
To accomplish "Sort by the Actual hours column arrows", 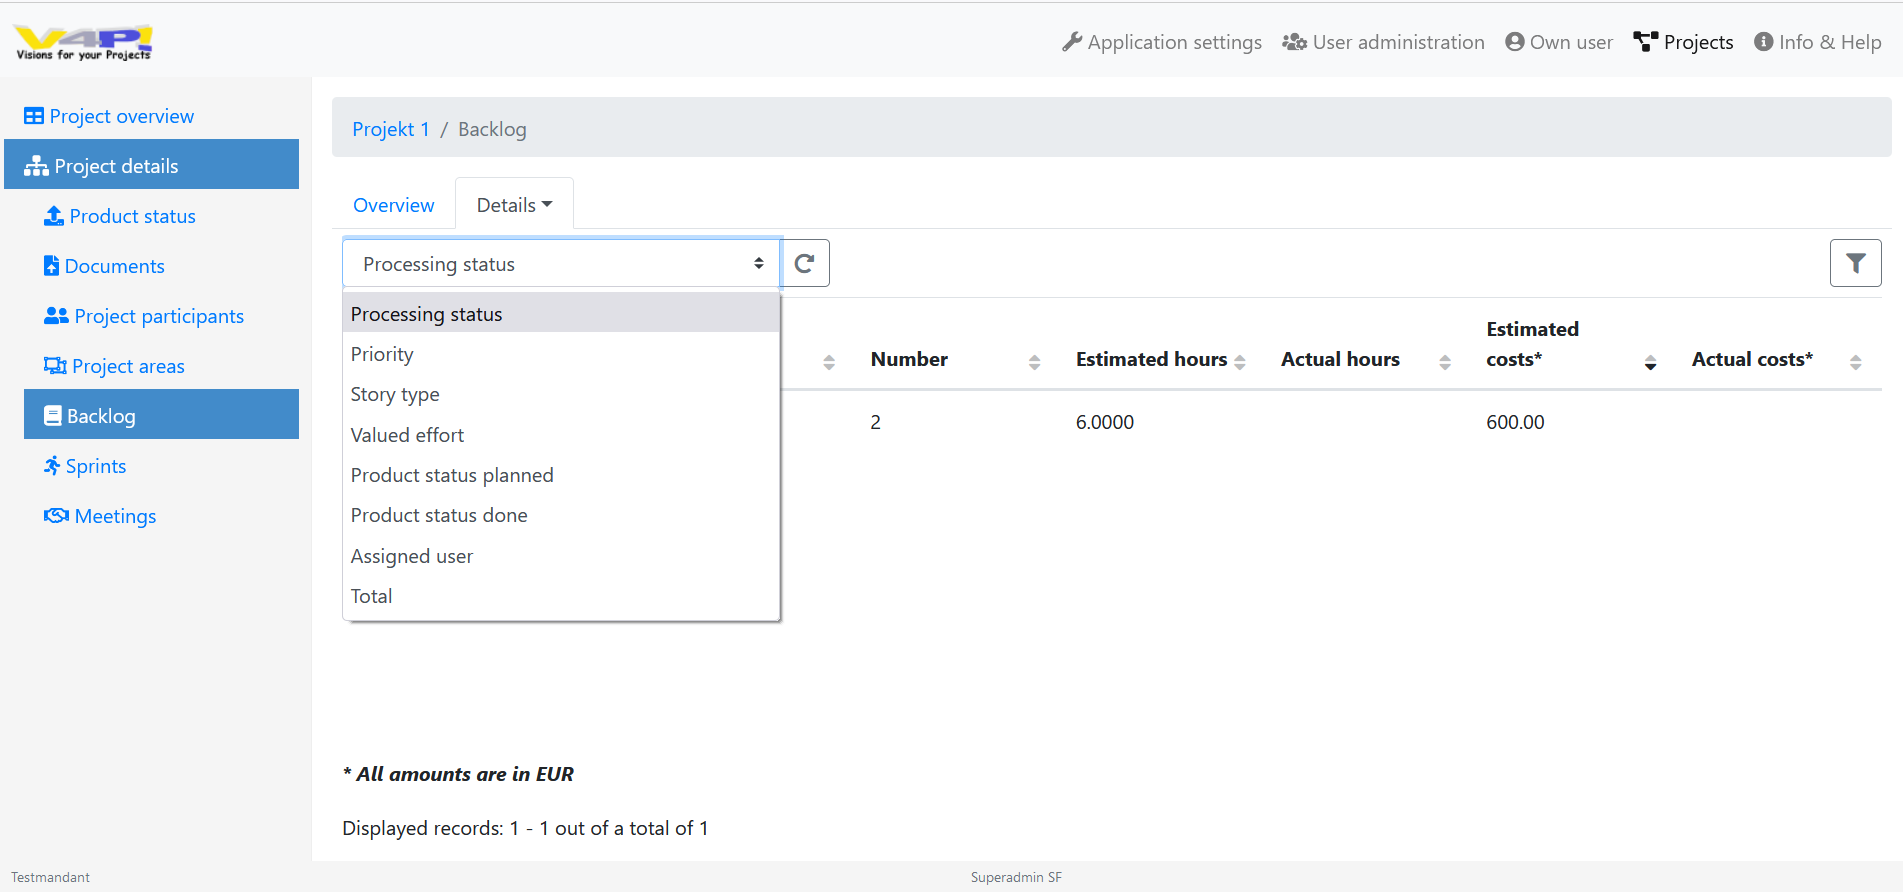I will coord(1445,362).
